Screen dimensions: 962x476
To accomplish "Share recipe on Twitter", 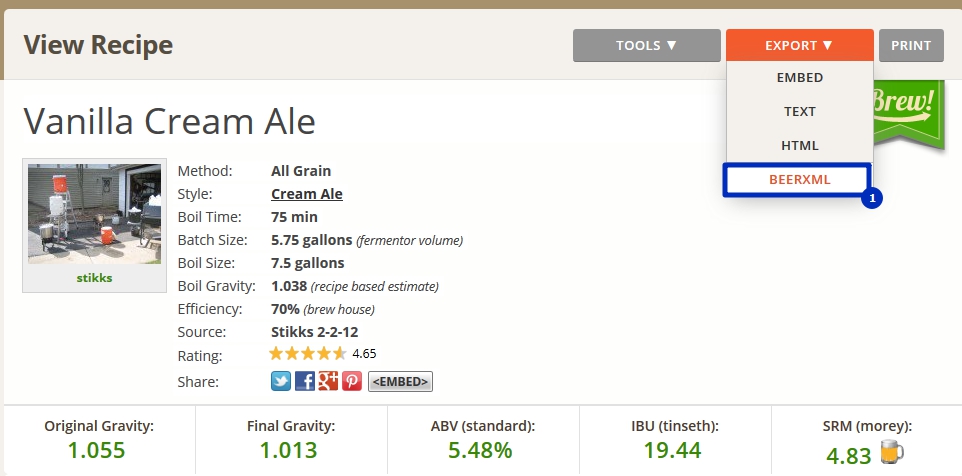I will pyautogui.click(x=281, y=381).
